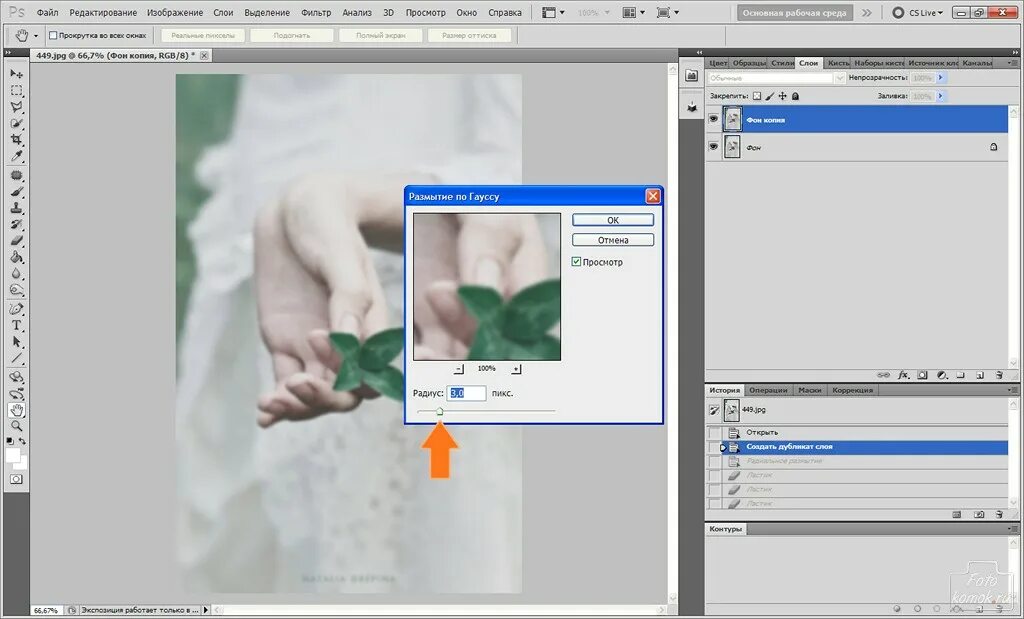Click the foreground color swatch
This screenshot has width=1024, height=619.
[13, 455]
